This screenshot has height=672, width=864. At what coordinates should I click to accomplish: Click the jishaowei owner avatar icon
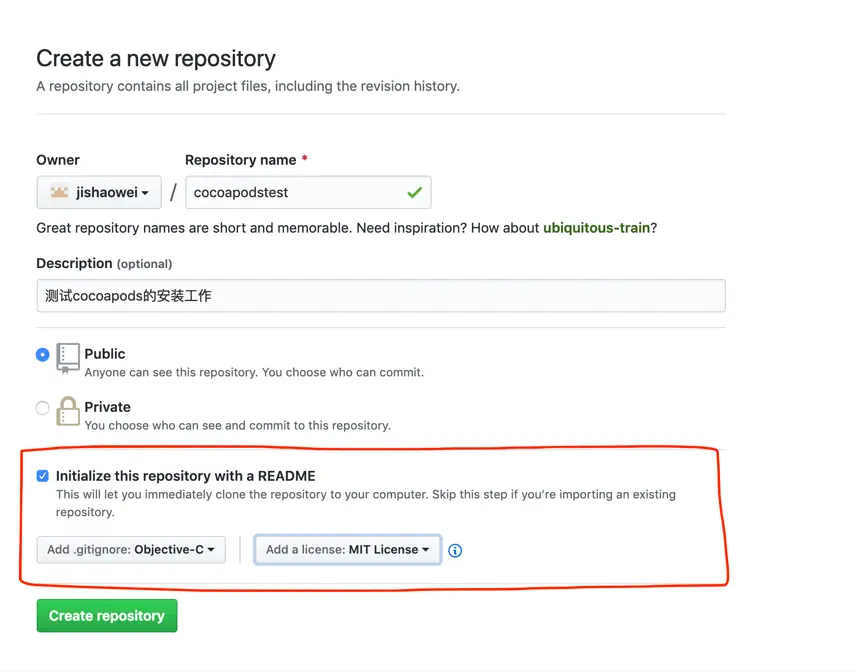59,192
